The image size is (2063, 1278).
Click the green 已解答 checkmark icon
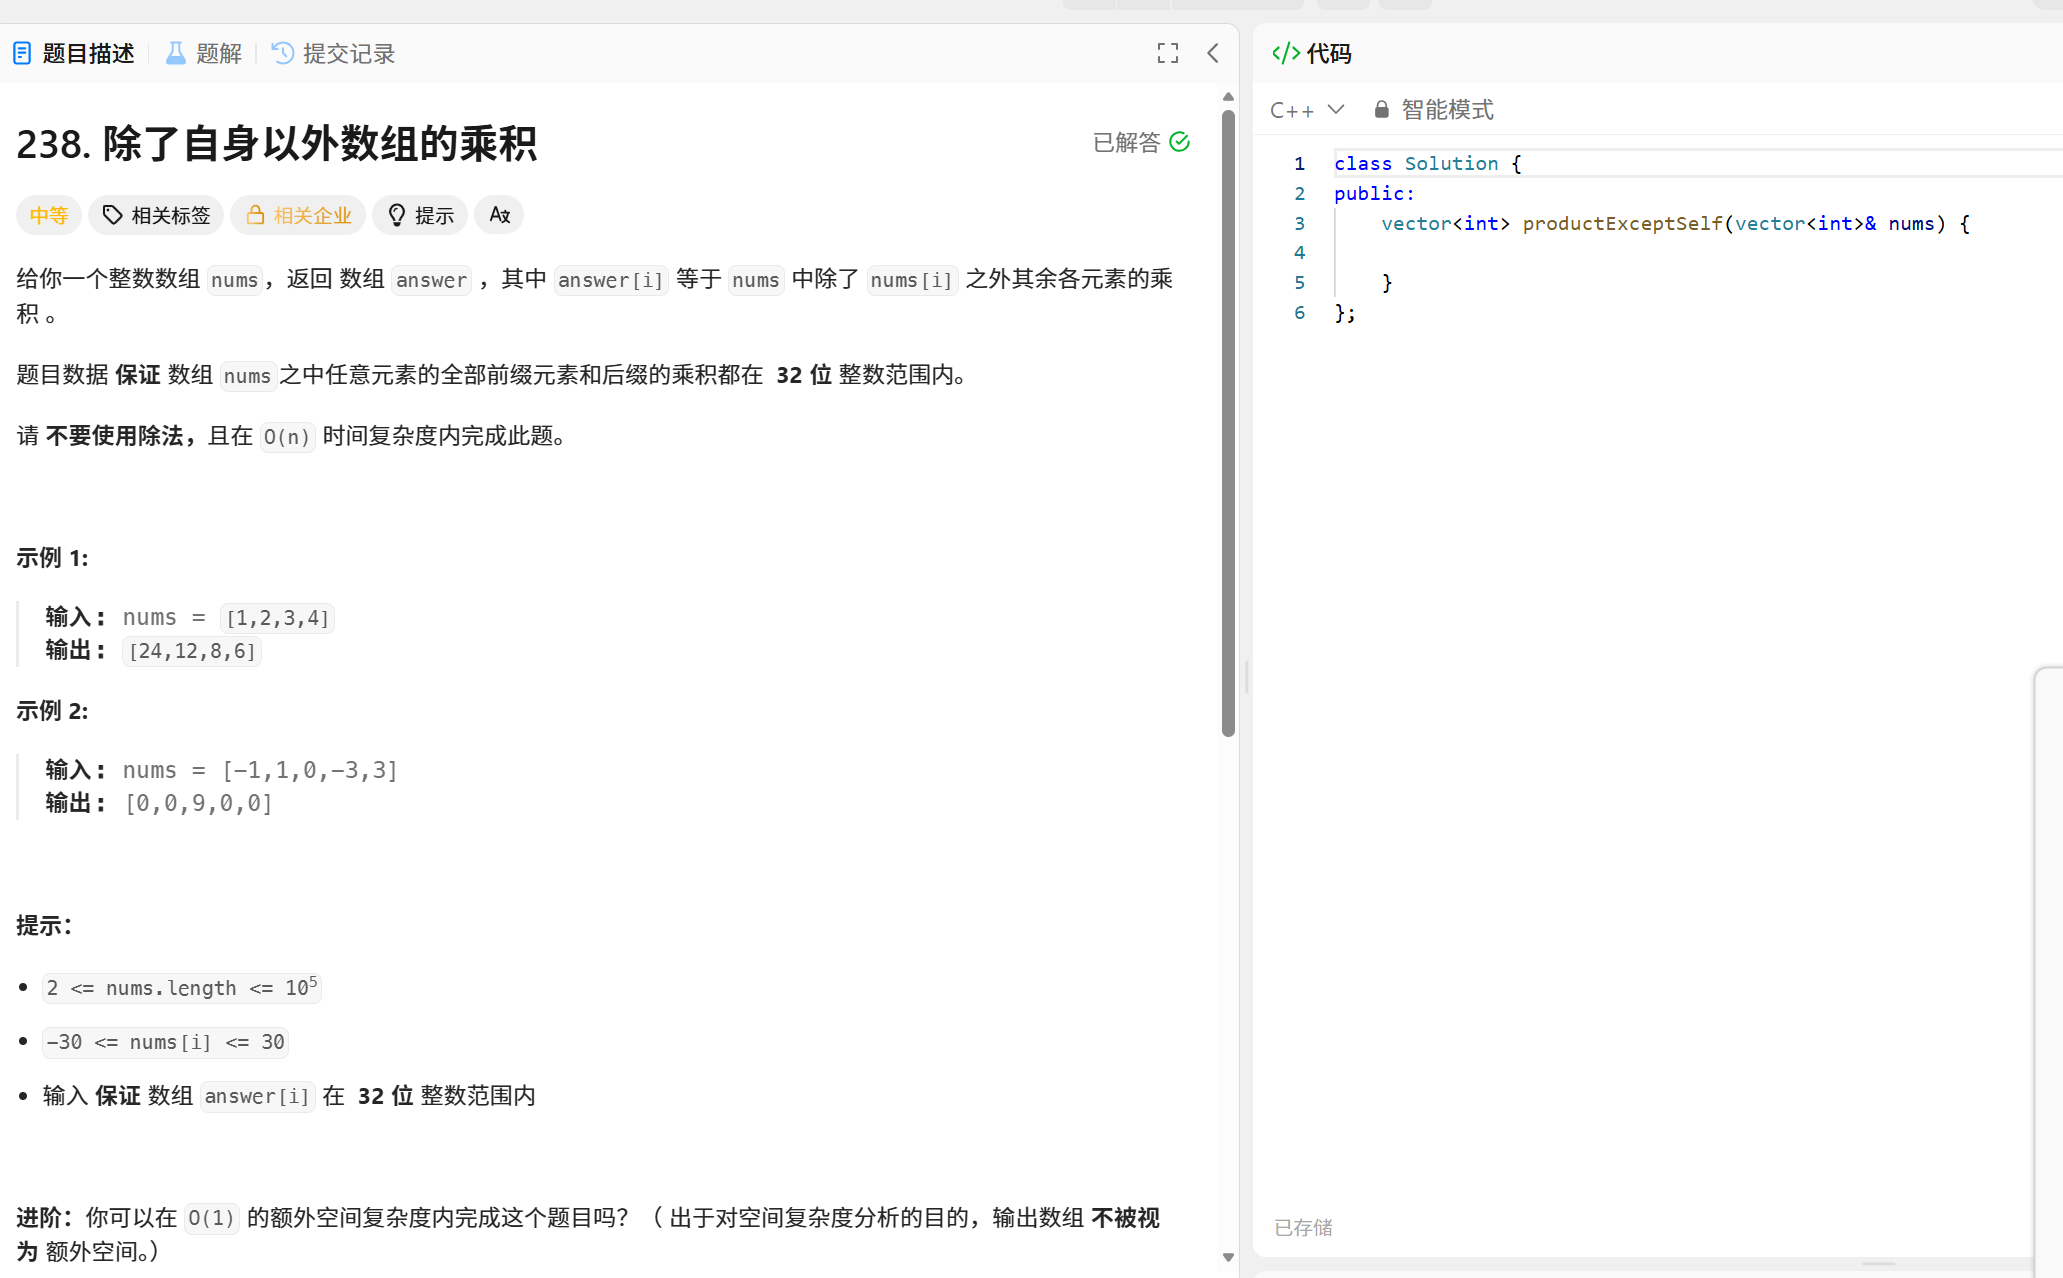pos(1180,142)
